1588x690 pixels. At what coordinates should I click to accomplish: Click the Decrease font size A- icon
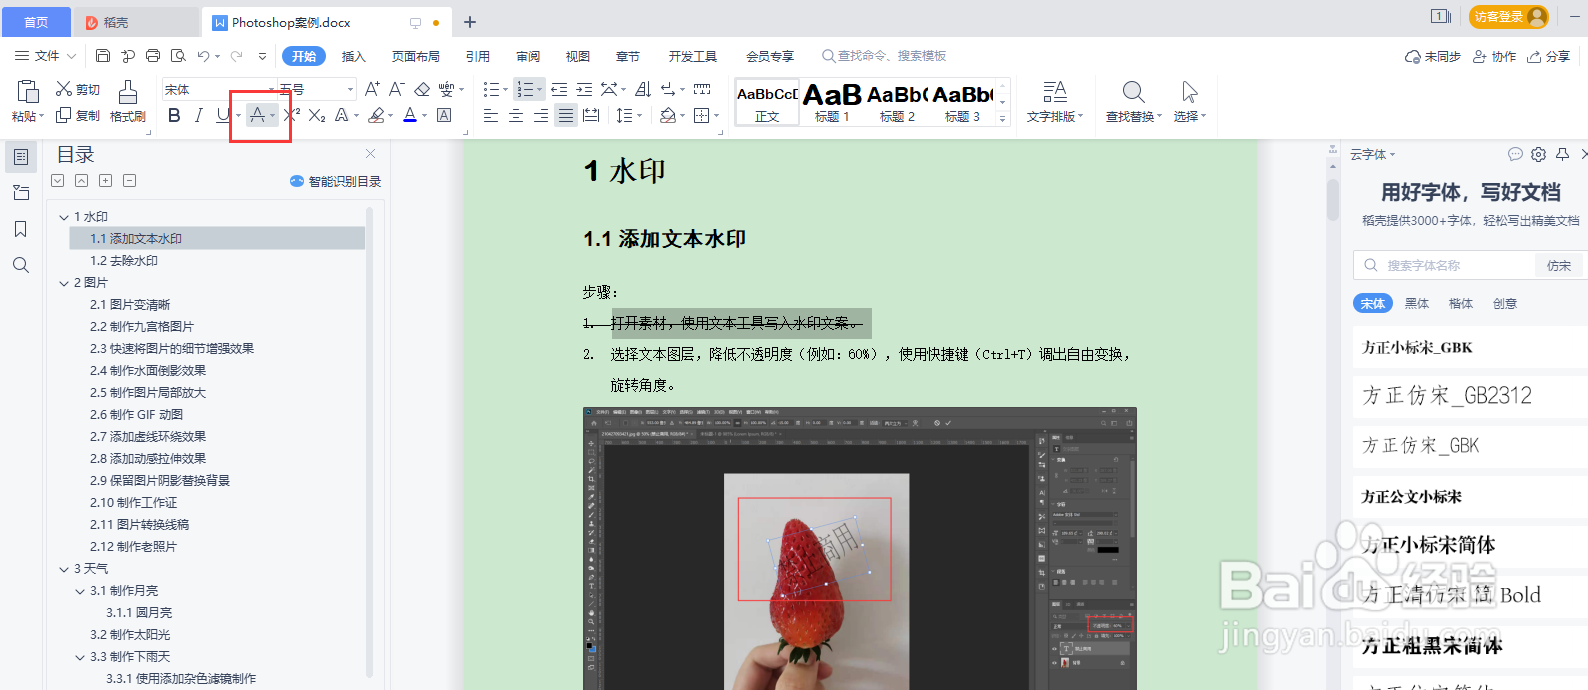pyautogui.click(x=397, y=89)
